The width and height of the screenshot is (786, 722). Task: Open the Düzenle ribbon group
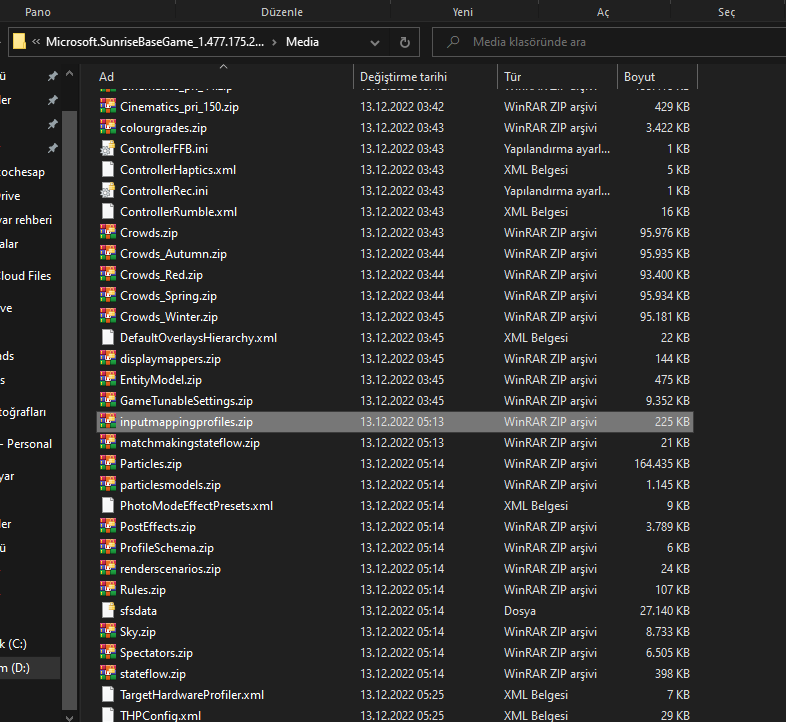(282, 12)
